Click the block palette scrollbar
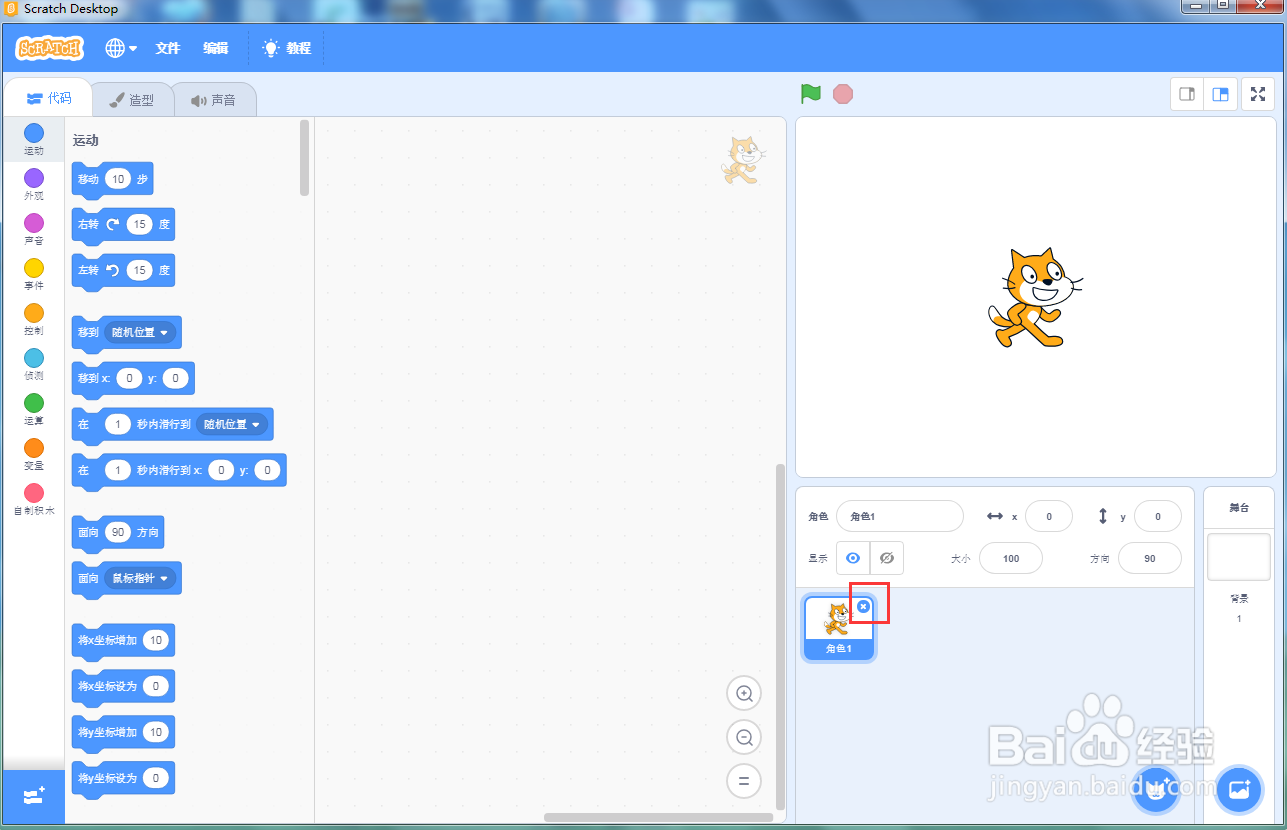This screenshot has width=1287, height=830. pos(304,158)
